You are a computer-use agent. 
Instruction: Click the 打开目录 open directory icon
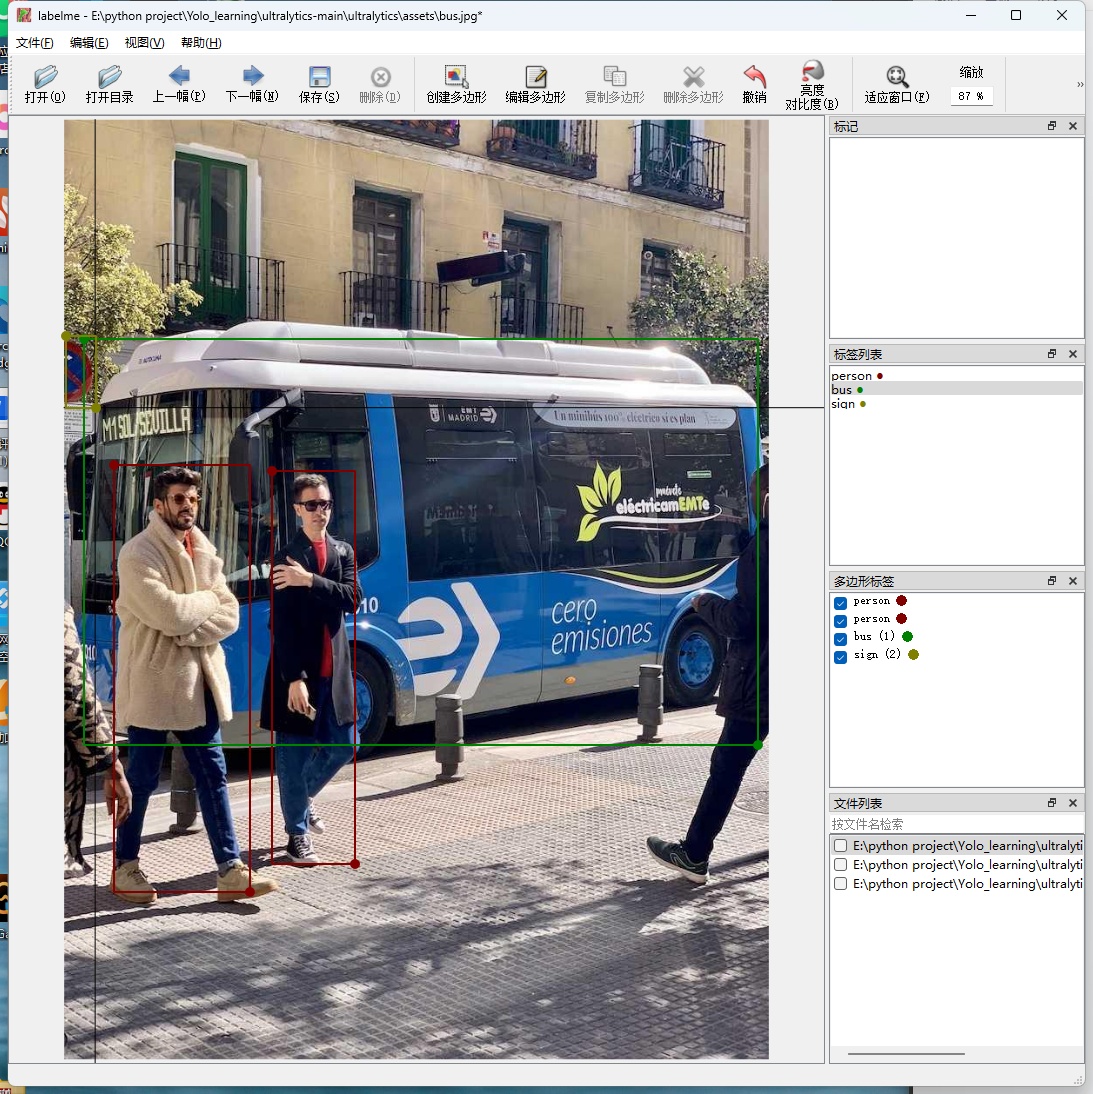110,84
